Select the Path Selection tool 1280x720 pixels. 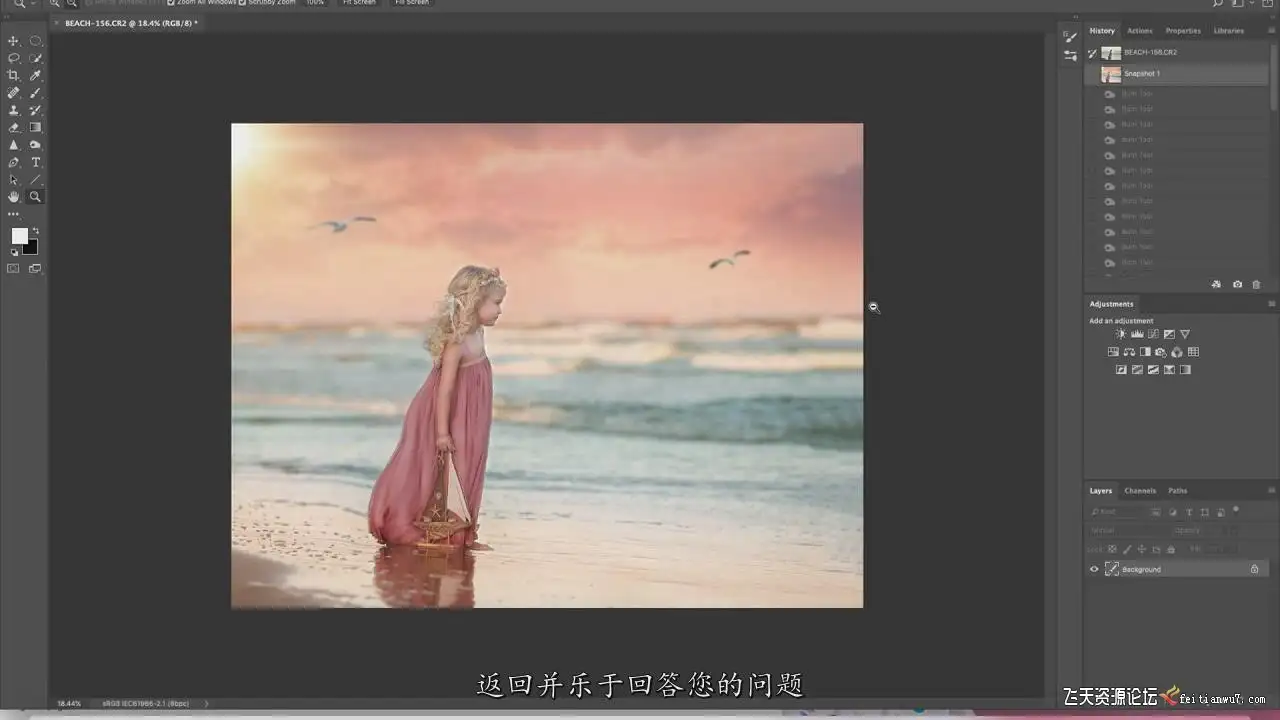tap(14, 180)
